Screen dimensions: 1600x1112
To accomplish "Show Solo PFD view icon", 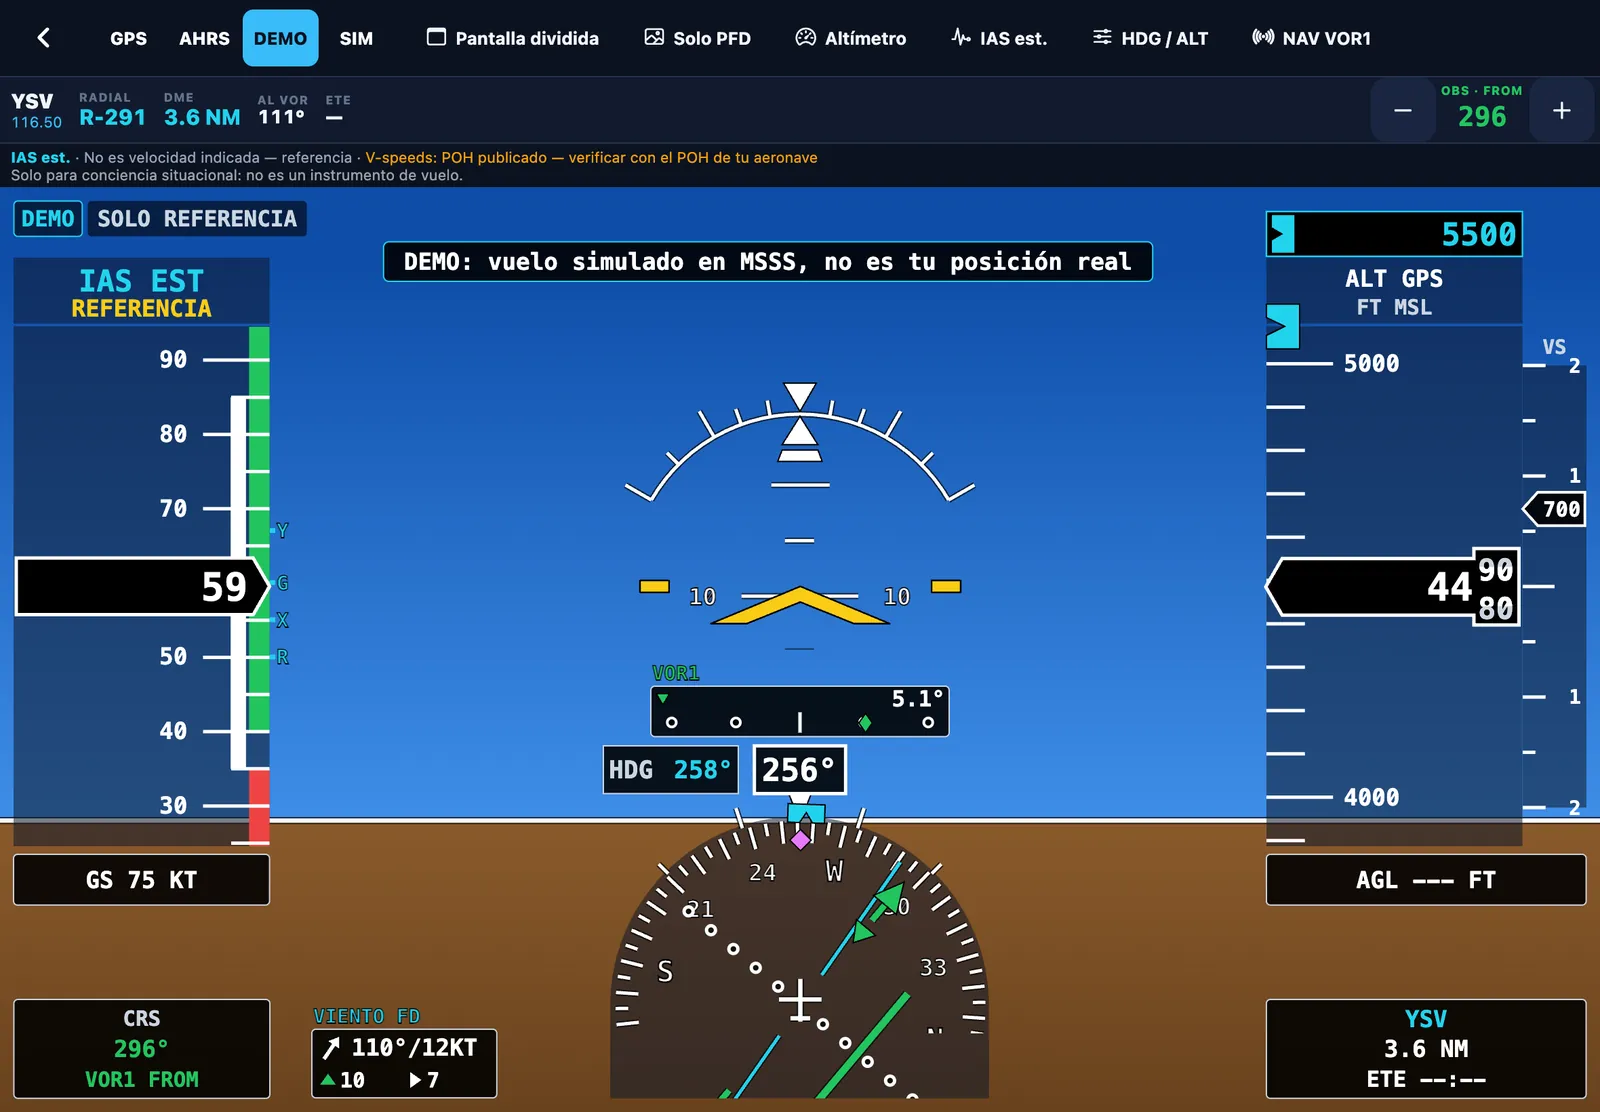I will (x=654, y=37).
